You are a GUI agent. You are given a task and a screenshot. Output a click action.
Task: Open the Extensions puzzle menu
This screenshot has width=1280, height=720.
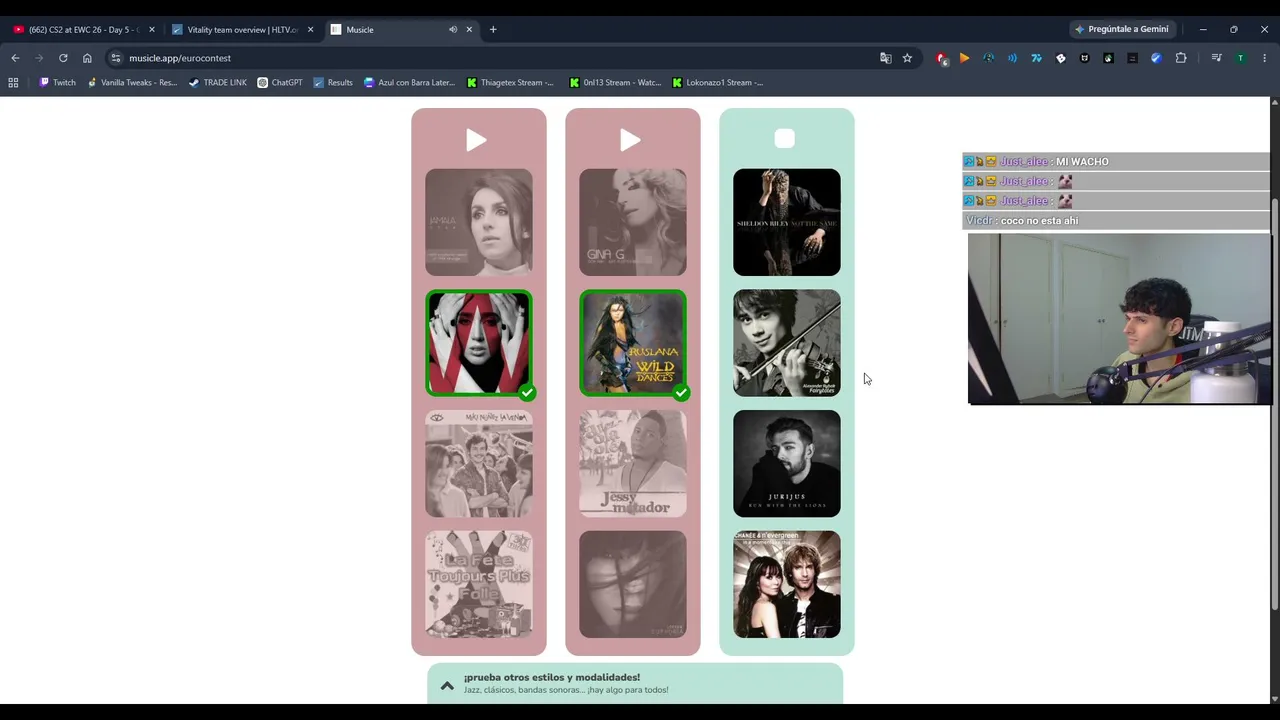pos(1181,58)
